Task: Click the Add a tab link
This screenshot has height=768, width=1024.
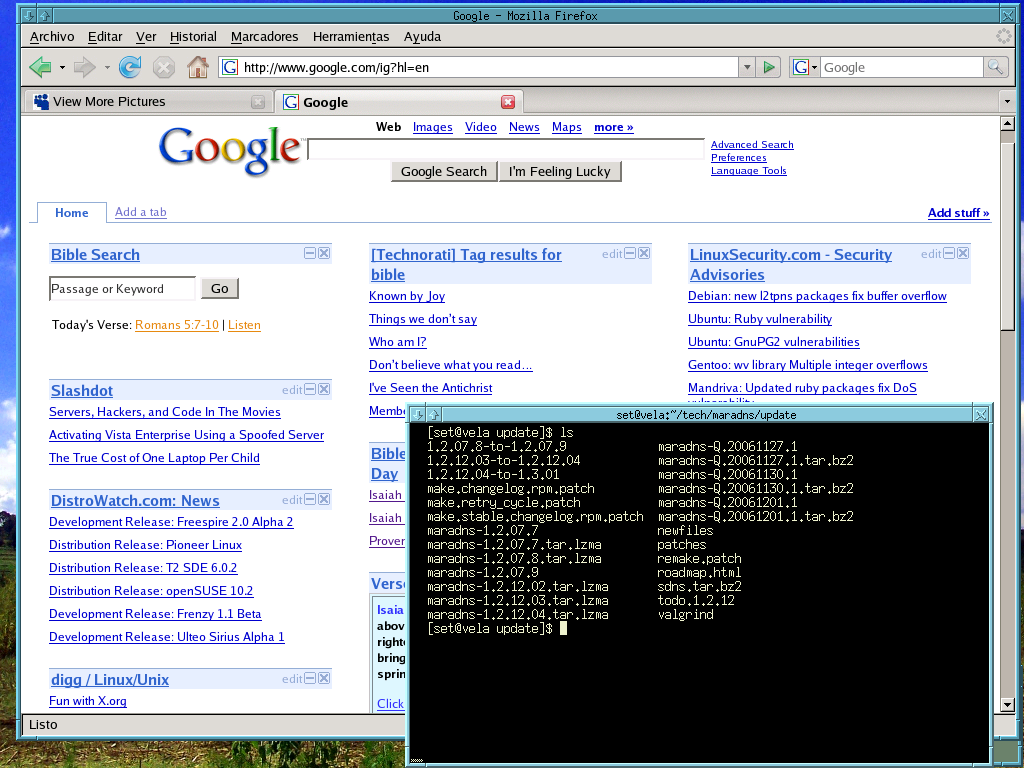Action: point(140,212)
